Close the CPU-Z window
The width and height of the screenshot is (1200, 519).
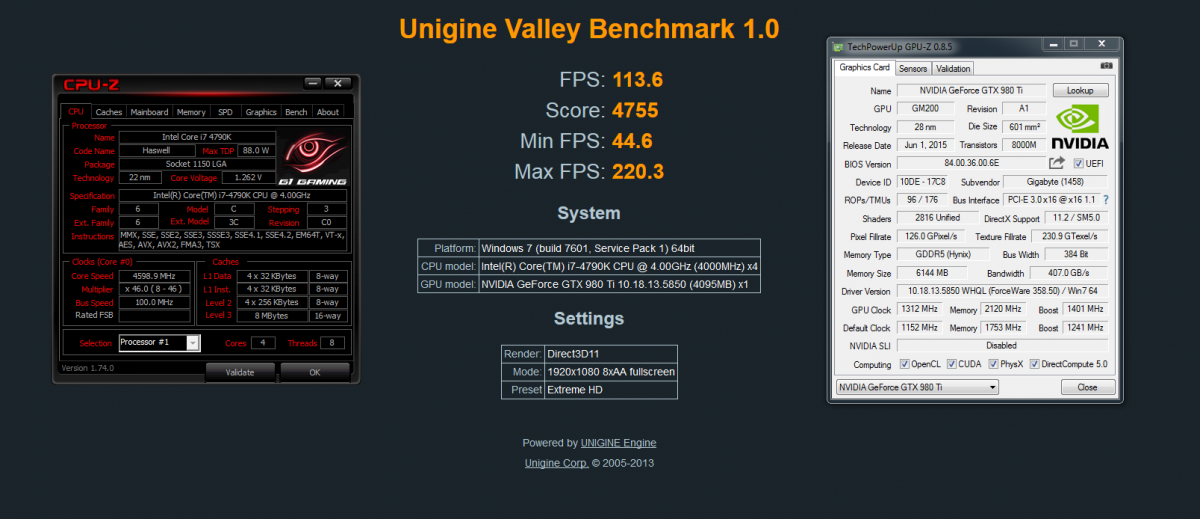pyautogui.click(x=338, y=83)
